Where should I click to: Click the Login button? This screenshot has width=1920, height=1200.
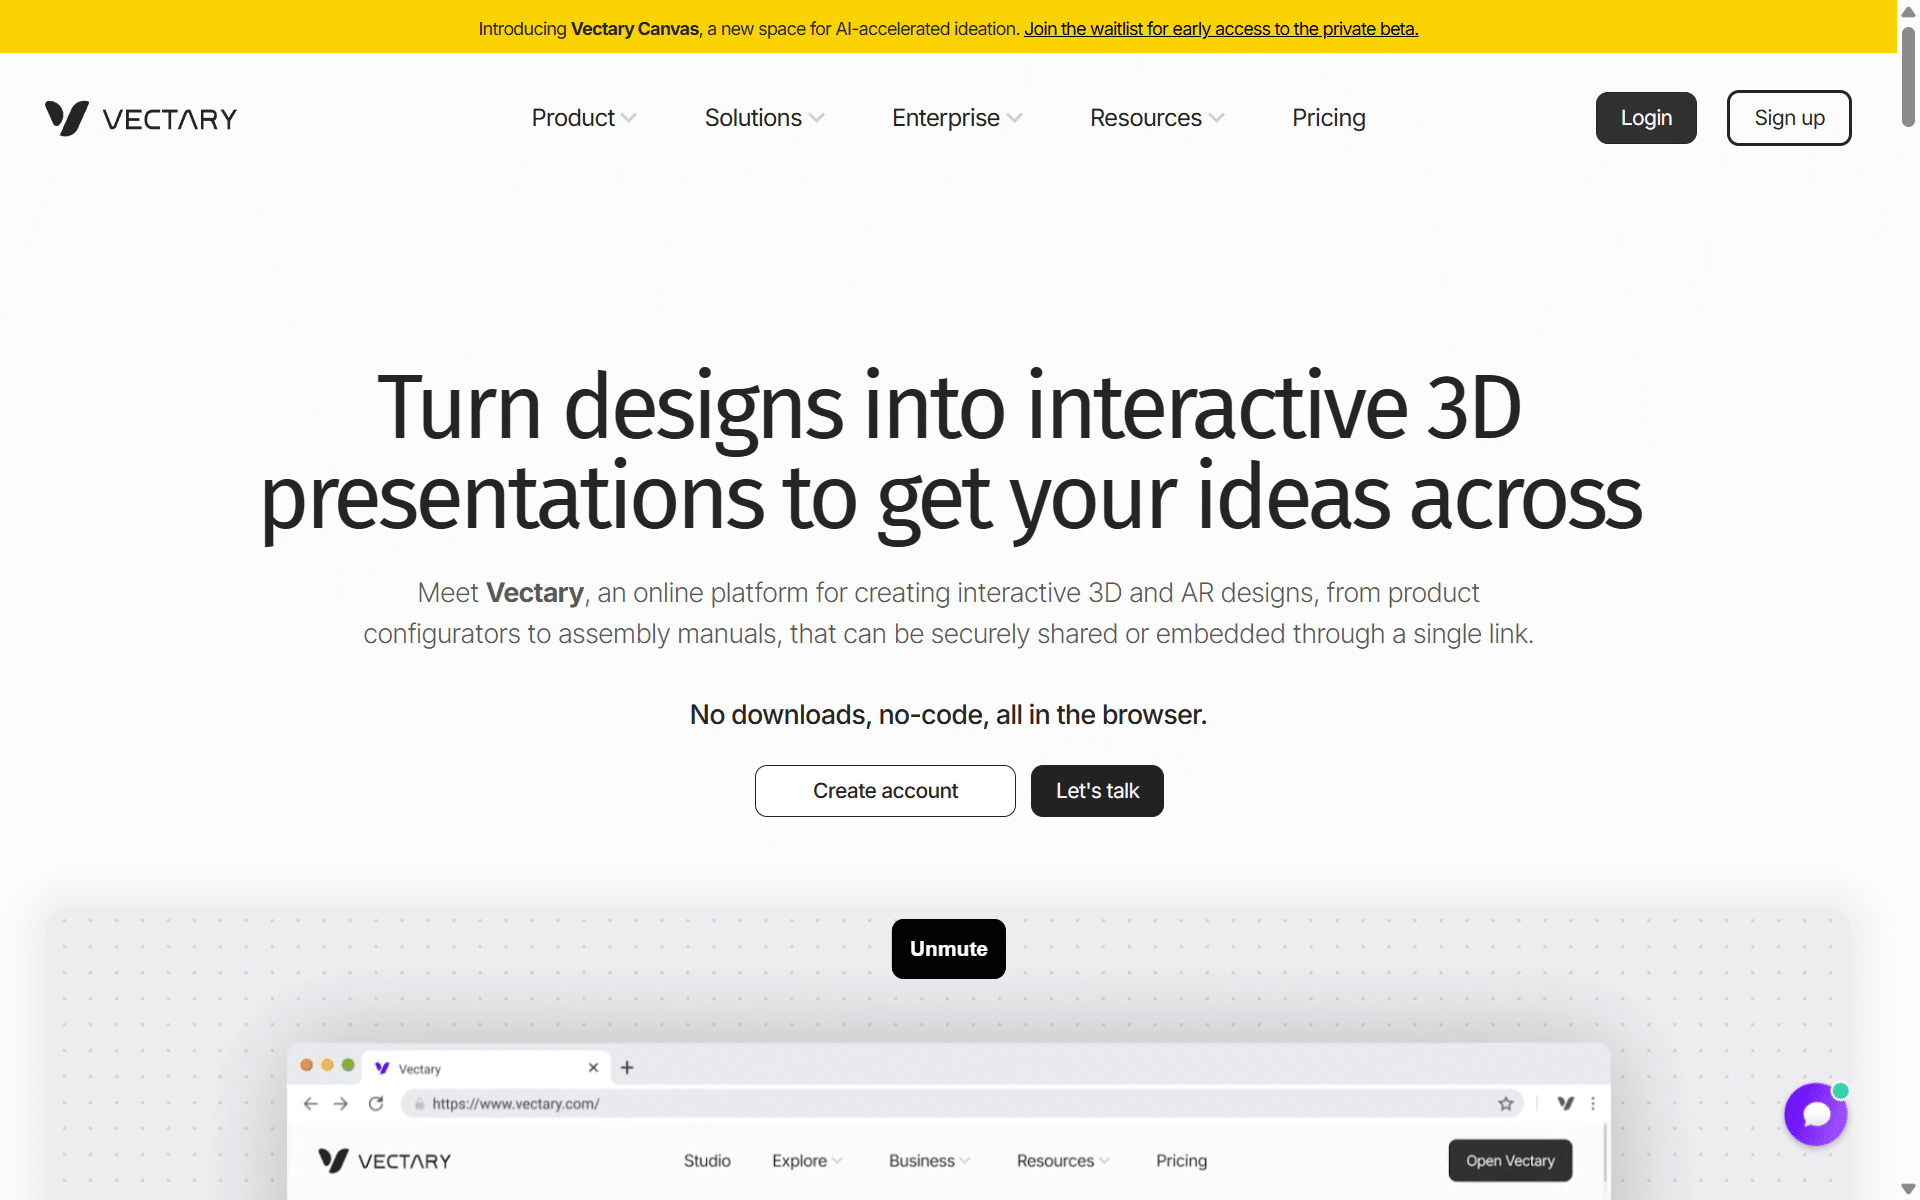[x=1646, y=118]
